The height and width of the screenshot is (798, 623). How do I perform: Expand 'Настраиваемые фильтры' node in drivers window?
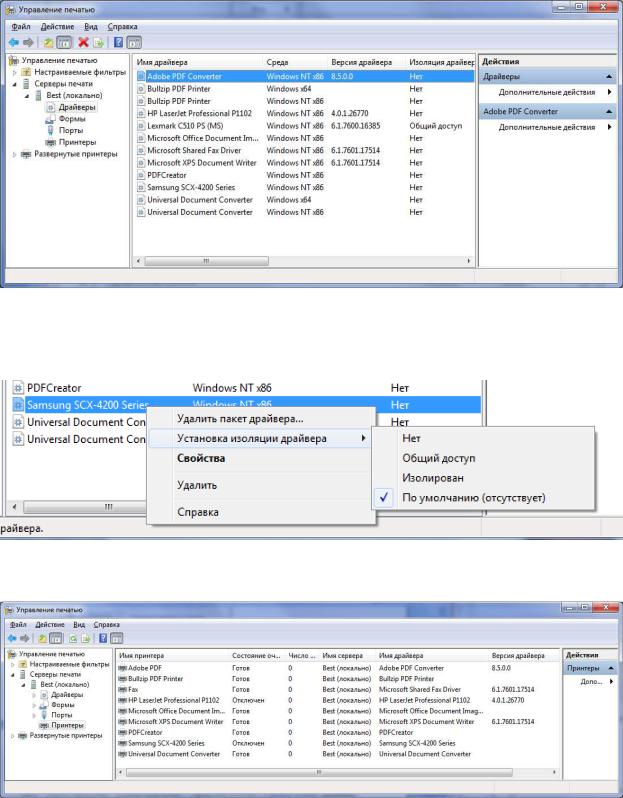(x=15, y=72)
